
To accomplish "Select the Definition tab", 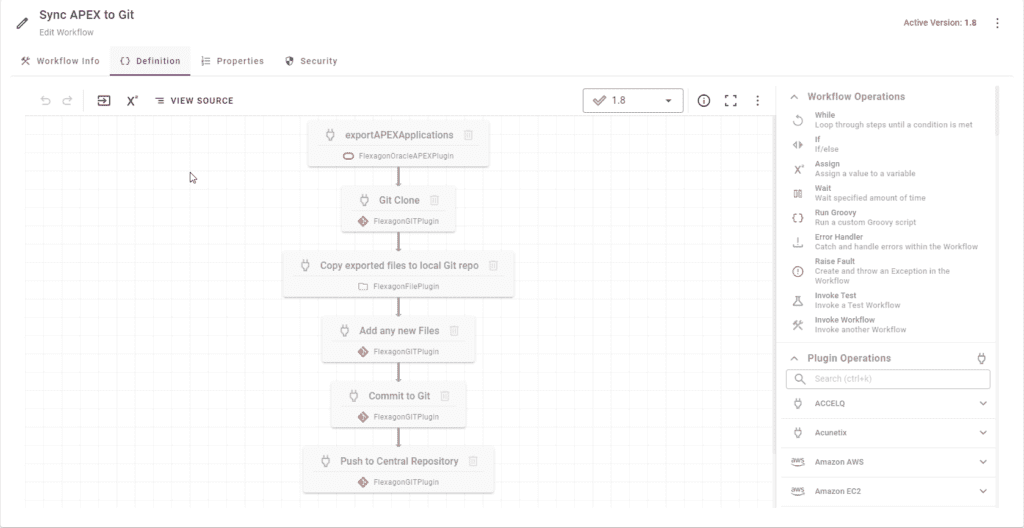I will 150,61.
